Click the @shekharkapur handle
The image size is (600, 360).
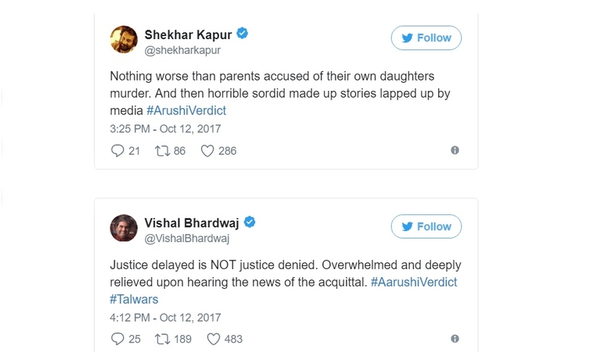click(183, 50)
